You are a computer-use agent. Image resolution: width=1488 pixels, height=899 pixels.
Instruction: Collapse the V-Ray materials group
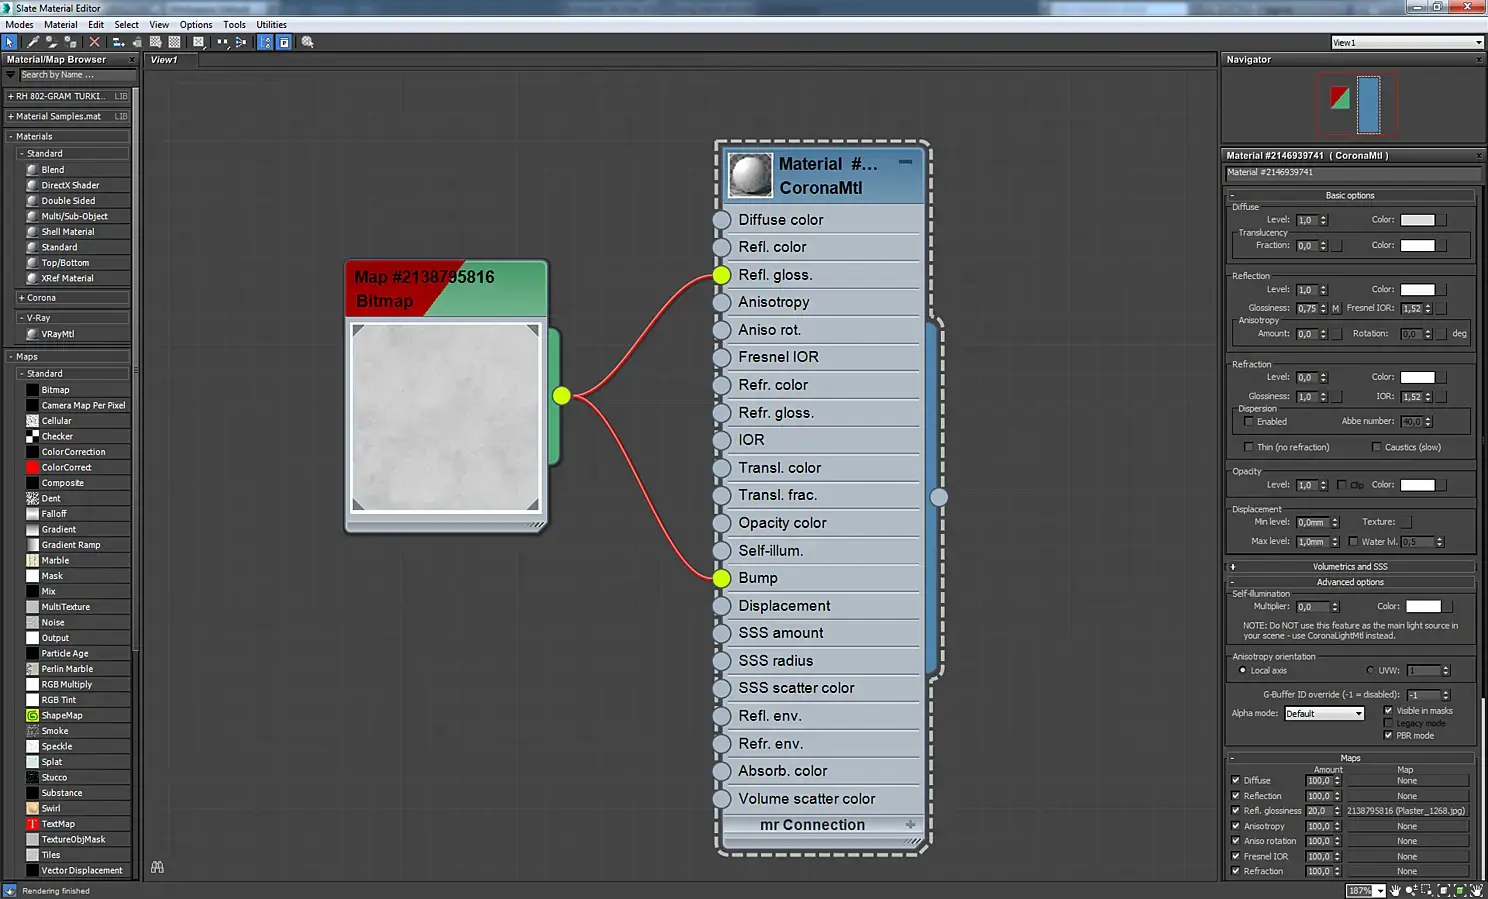pos(21,318)
